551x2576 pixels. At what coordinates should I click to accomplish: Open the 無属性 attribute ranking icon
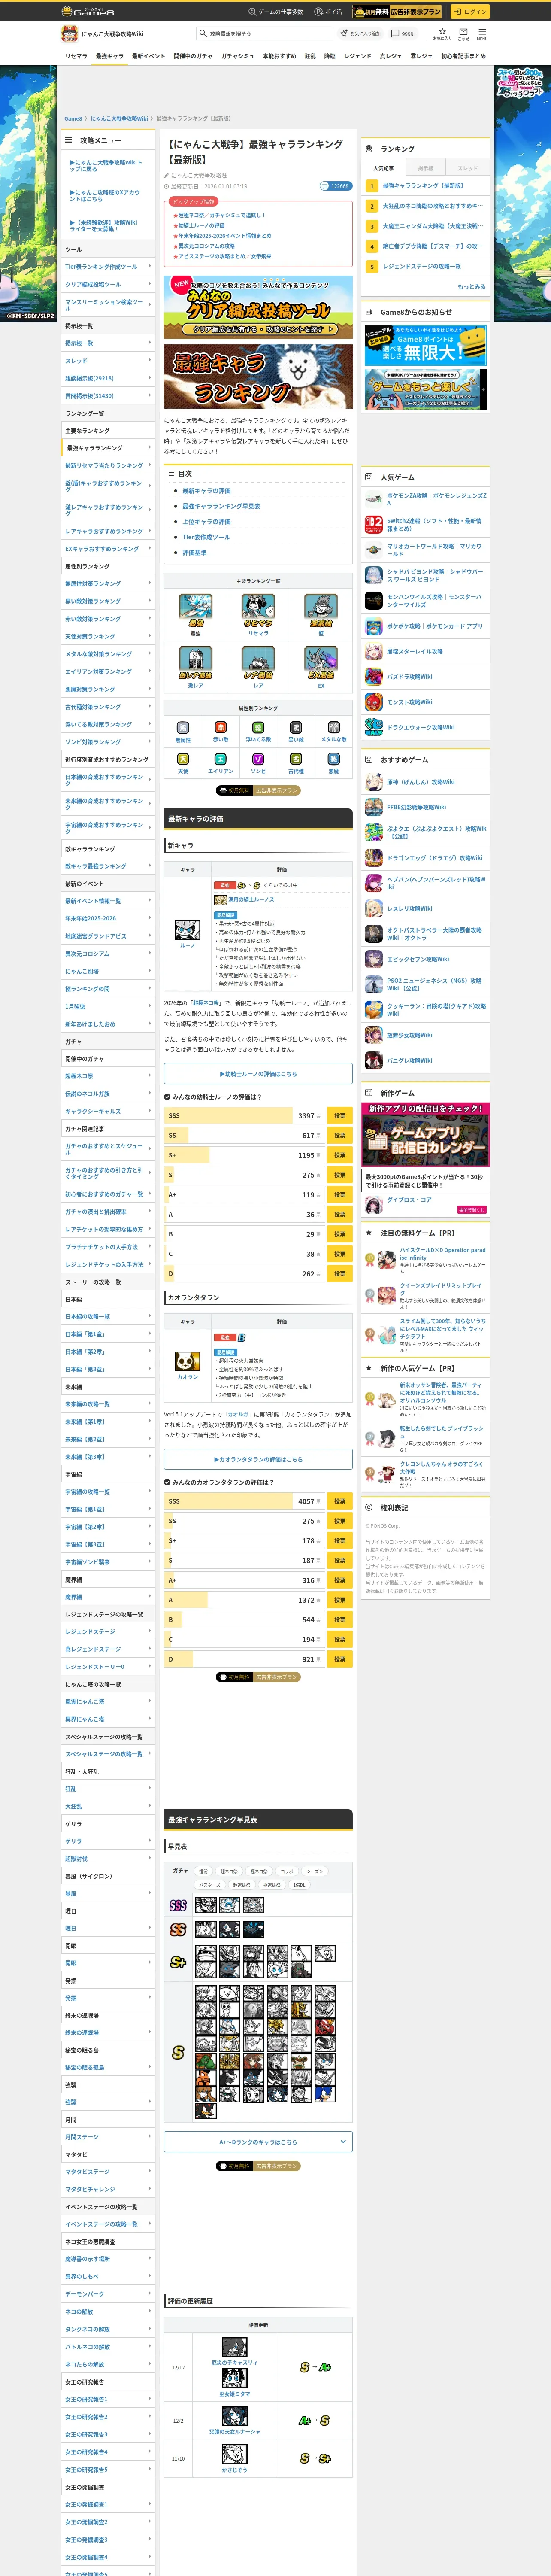coord(183,728)
